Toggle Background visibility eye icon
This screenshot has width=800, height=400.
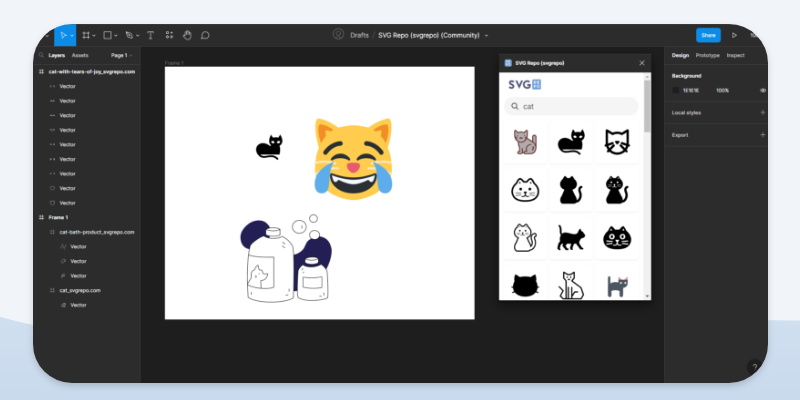coord(763,90)
